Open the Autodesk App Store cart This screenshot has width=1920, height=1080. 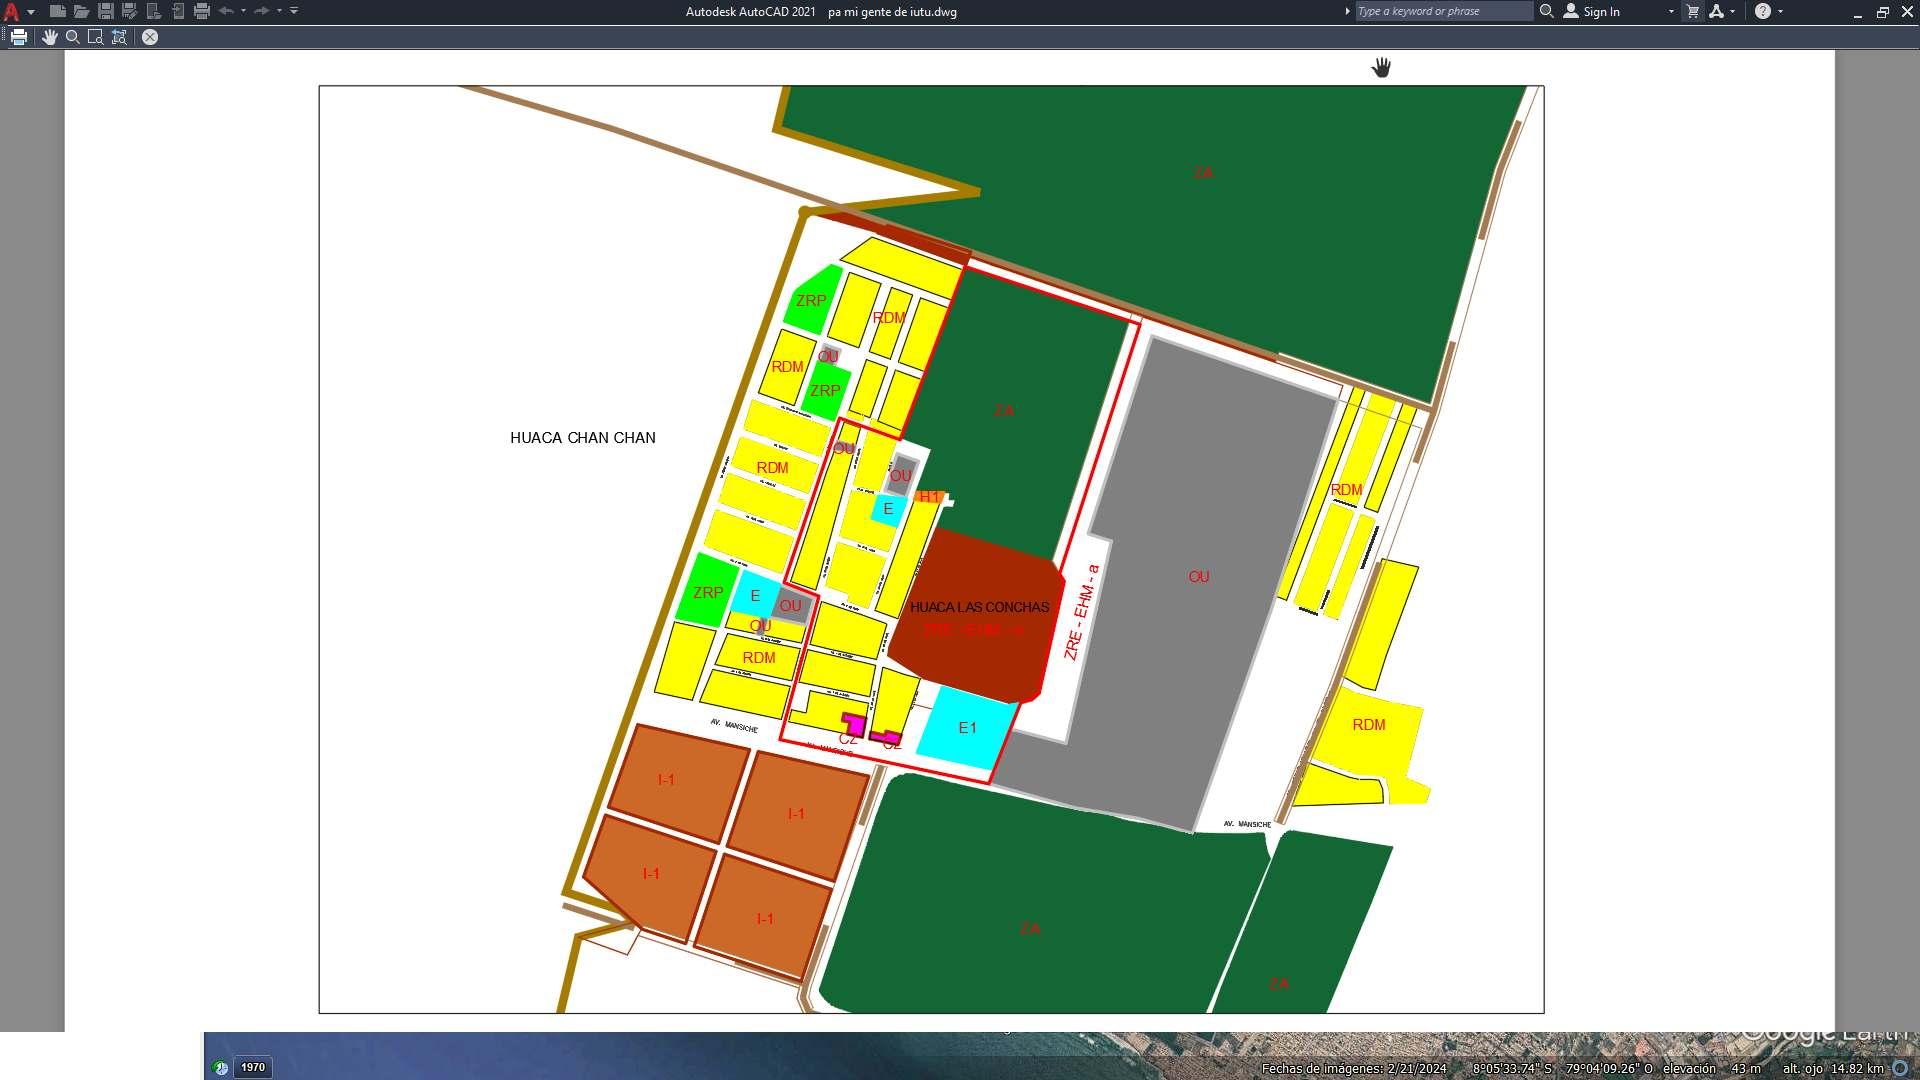point(1692,12)
